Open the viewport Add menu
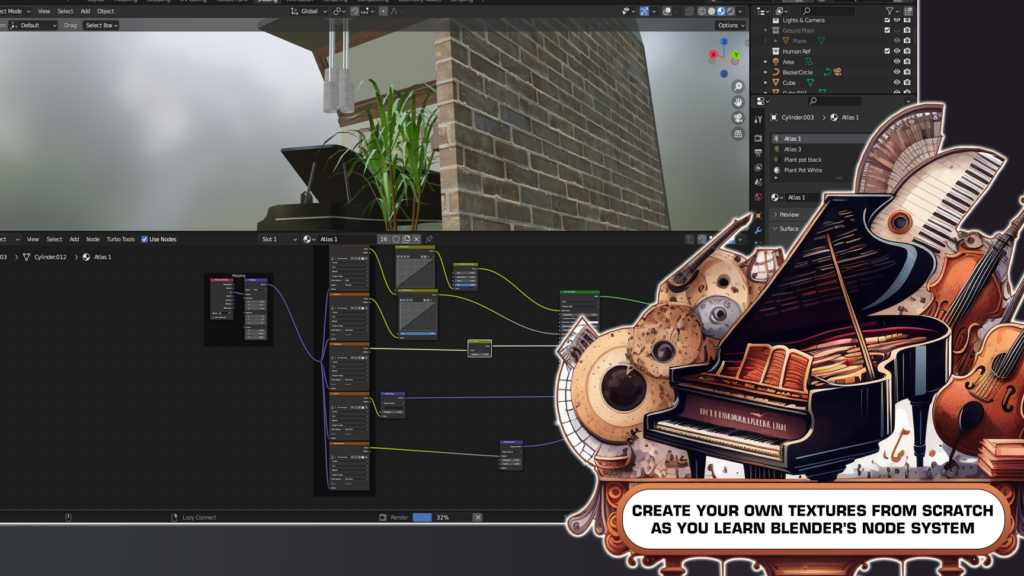This screenshot has width=1024, height=576. pos(85,11)
